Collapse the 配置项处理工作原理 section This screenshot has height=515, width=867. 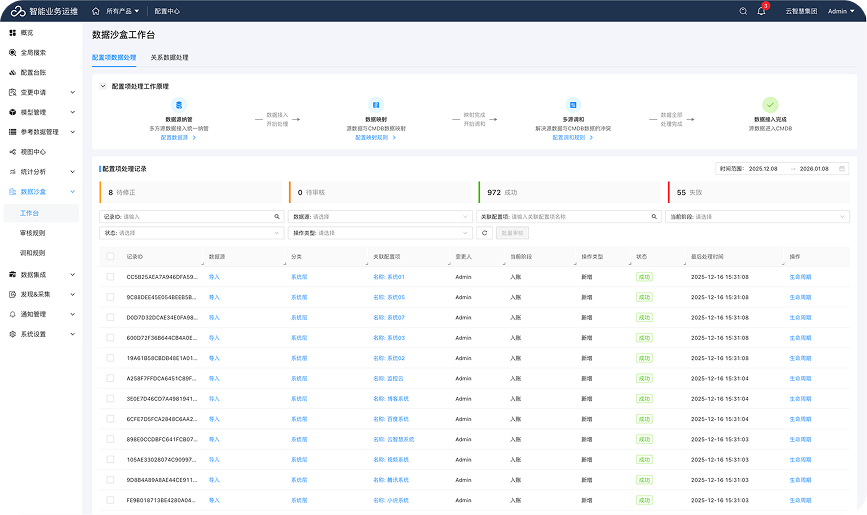point(103,86)
